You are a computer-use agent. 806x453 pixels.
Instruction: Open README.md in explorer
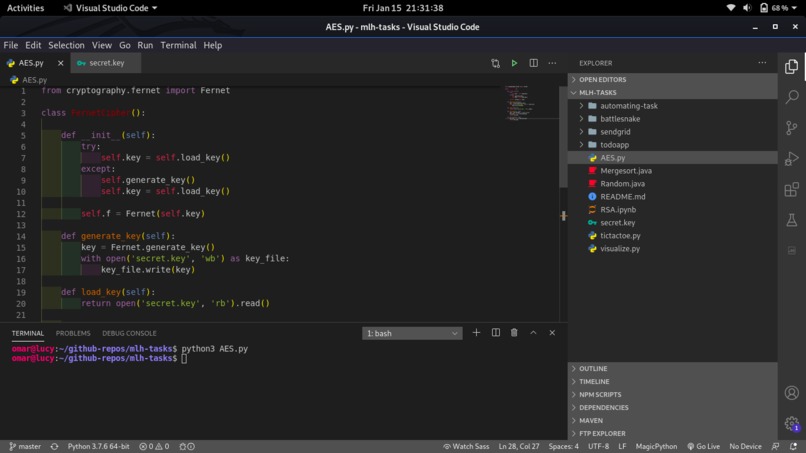click(x=672, y=196)
